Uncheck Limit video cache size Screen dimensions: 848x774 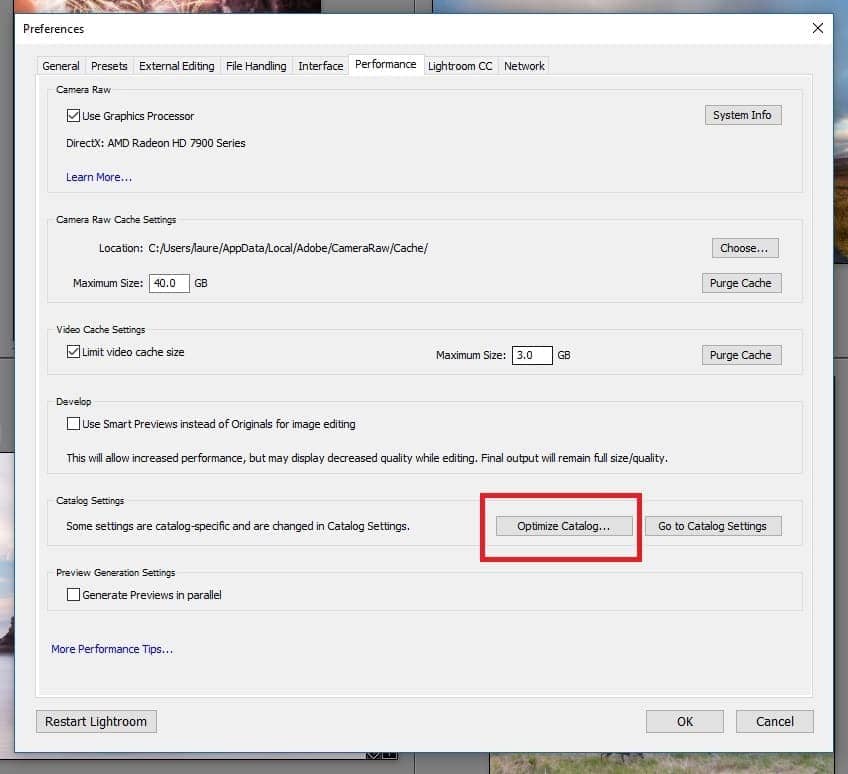[x=73, y=352]
